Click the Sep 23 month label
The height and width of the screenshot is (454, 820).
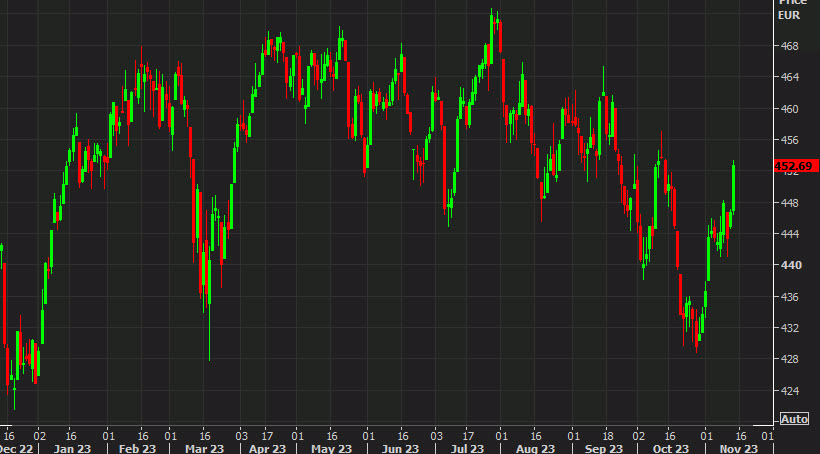603,449
